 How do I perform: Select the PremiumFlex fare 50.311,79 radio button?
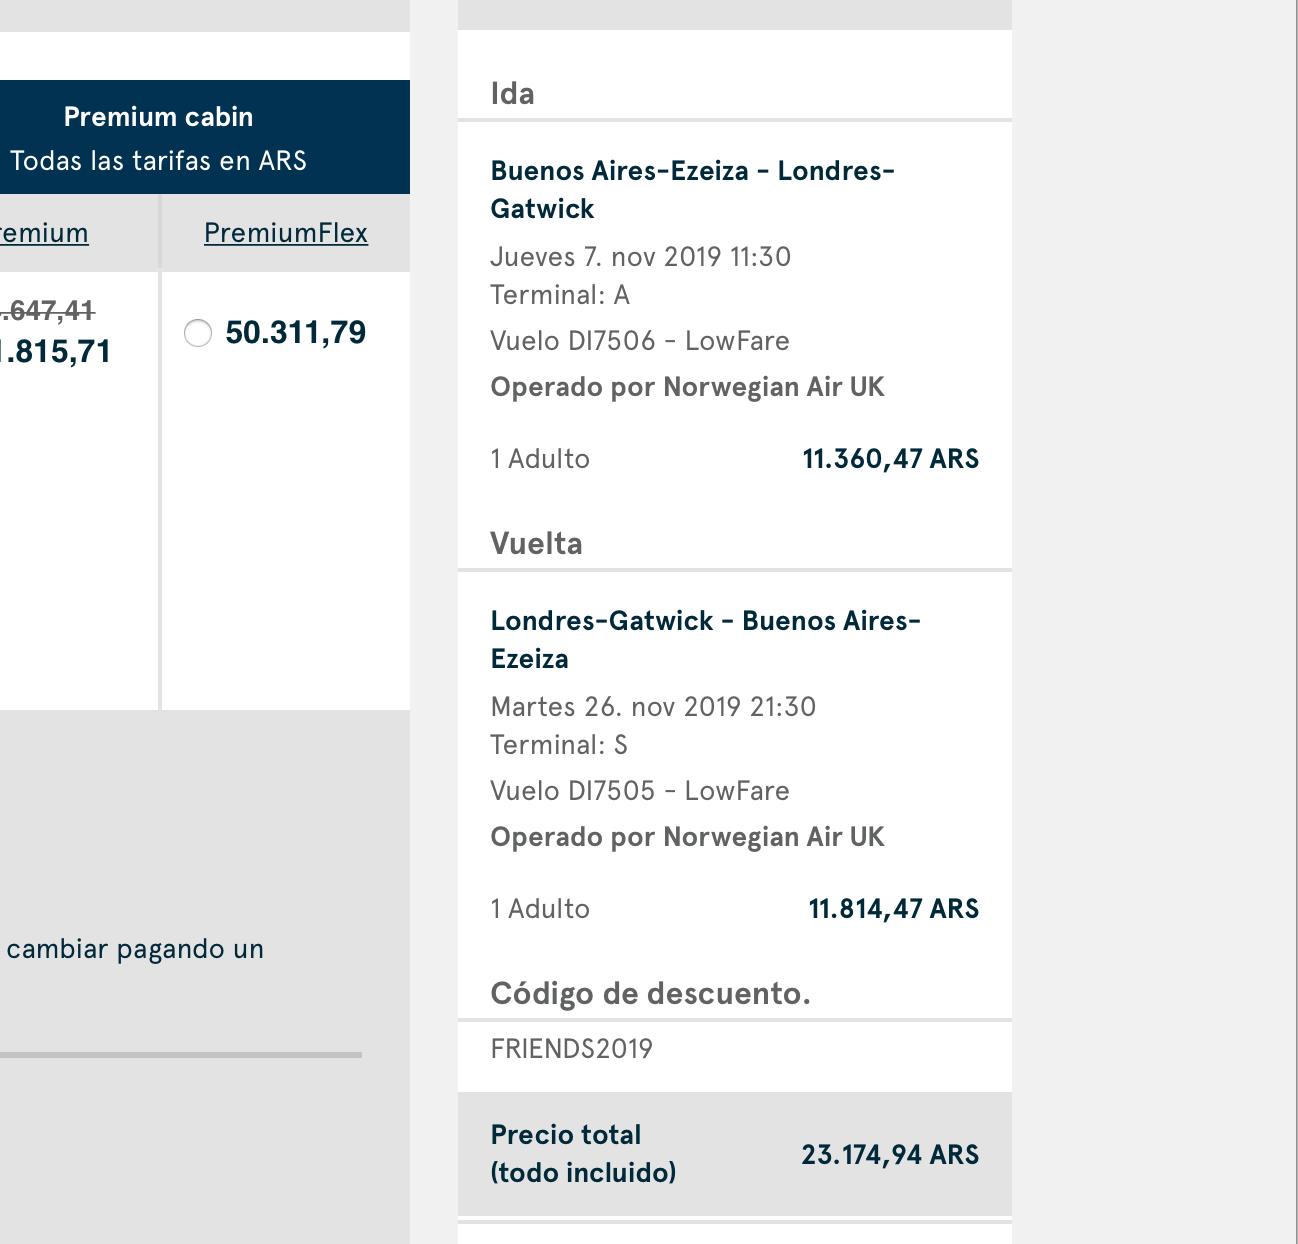(x=198, y=333)
